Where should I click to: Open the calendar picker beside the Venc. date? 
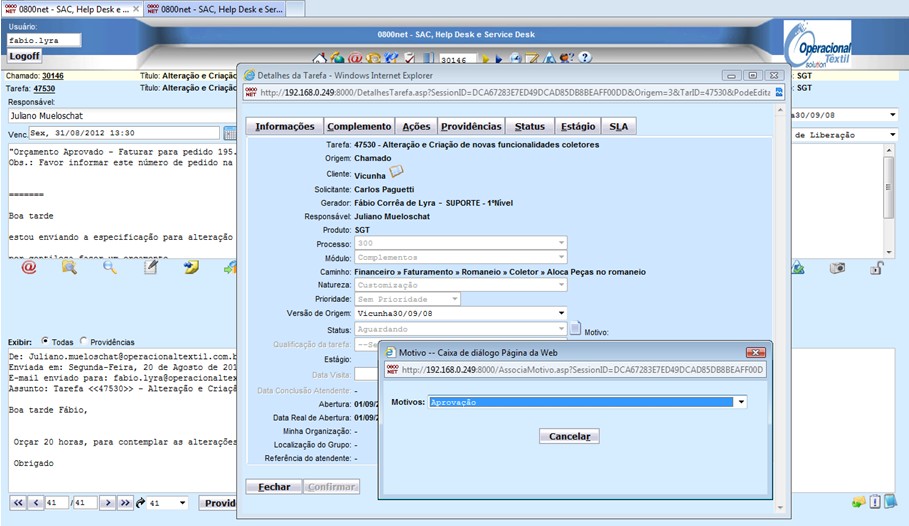[229, 133]
